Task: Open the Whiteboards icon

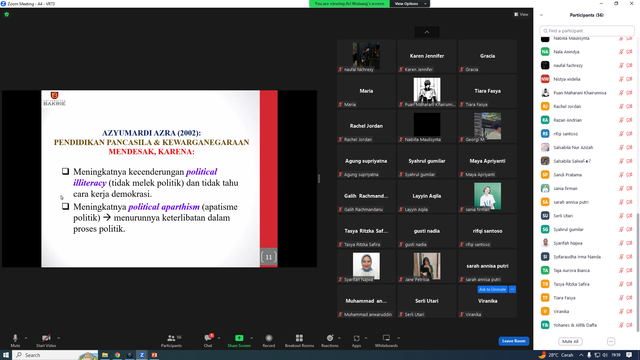Action: coord(386,338)
